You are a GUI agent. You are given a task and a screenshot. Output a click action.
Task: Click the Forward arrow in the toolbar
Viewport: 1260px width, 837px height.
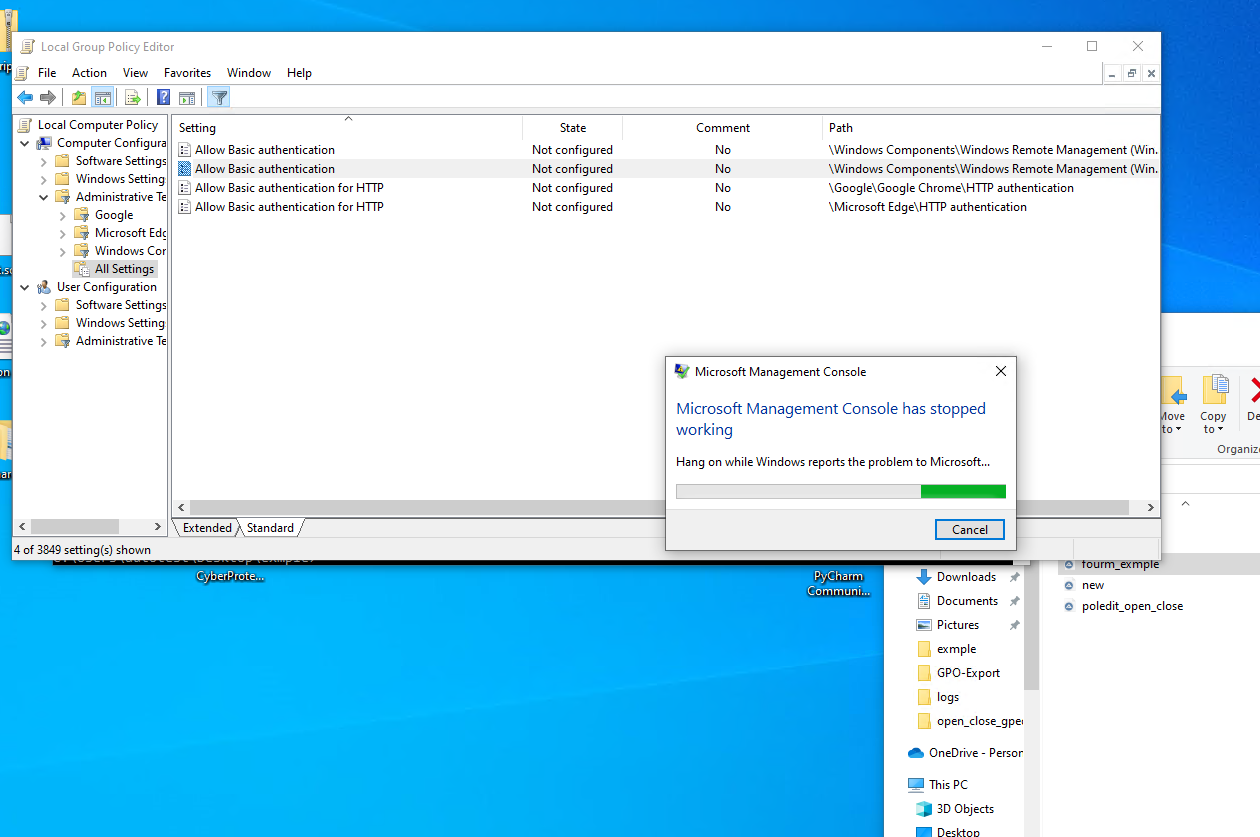[x=47, y=97]
